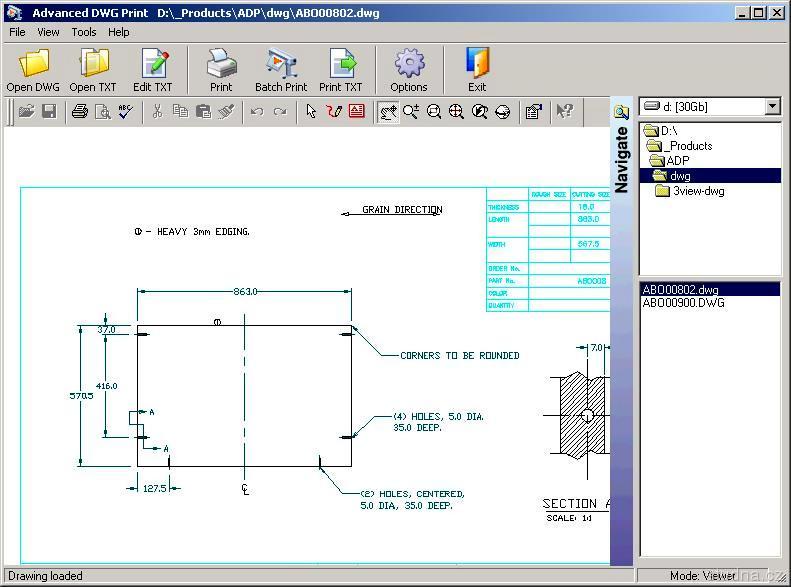Open the File menu
Screen dimensions: 791x587
tap(17, 32)
